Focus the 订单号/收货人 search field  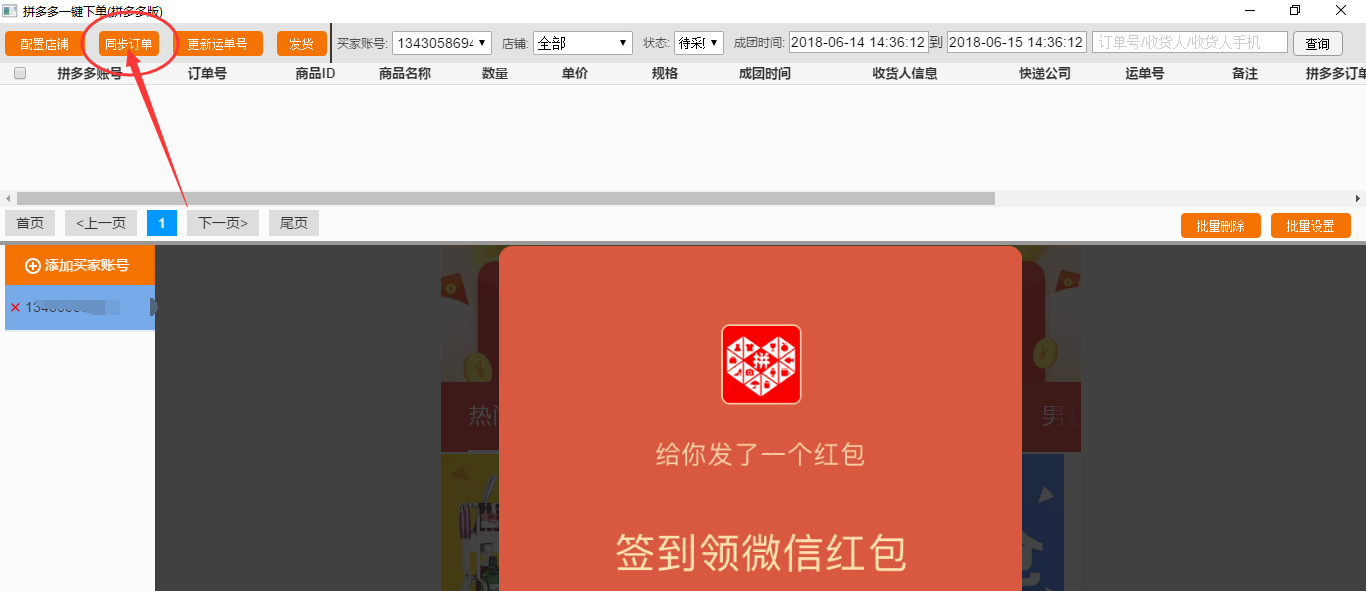[x=1190, y=43]
